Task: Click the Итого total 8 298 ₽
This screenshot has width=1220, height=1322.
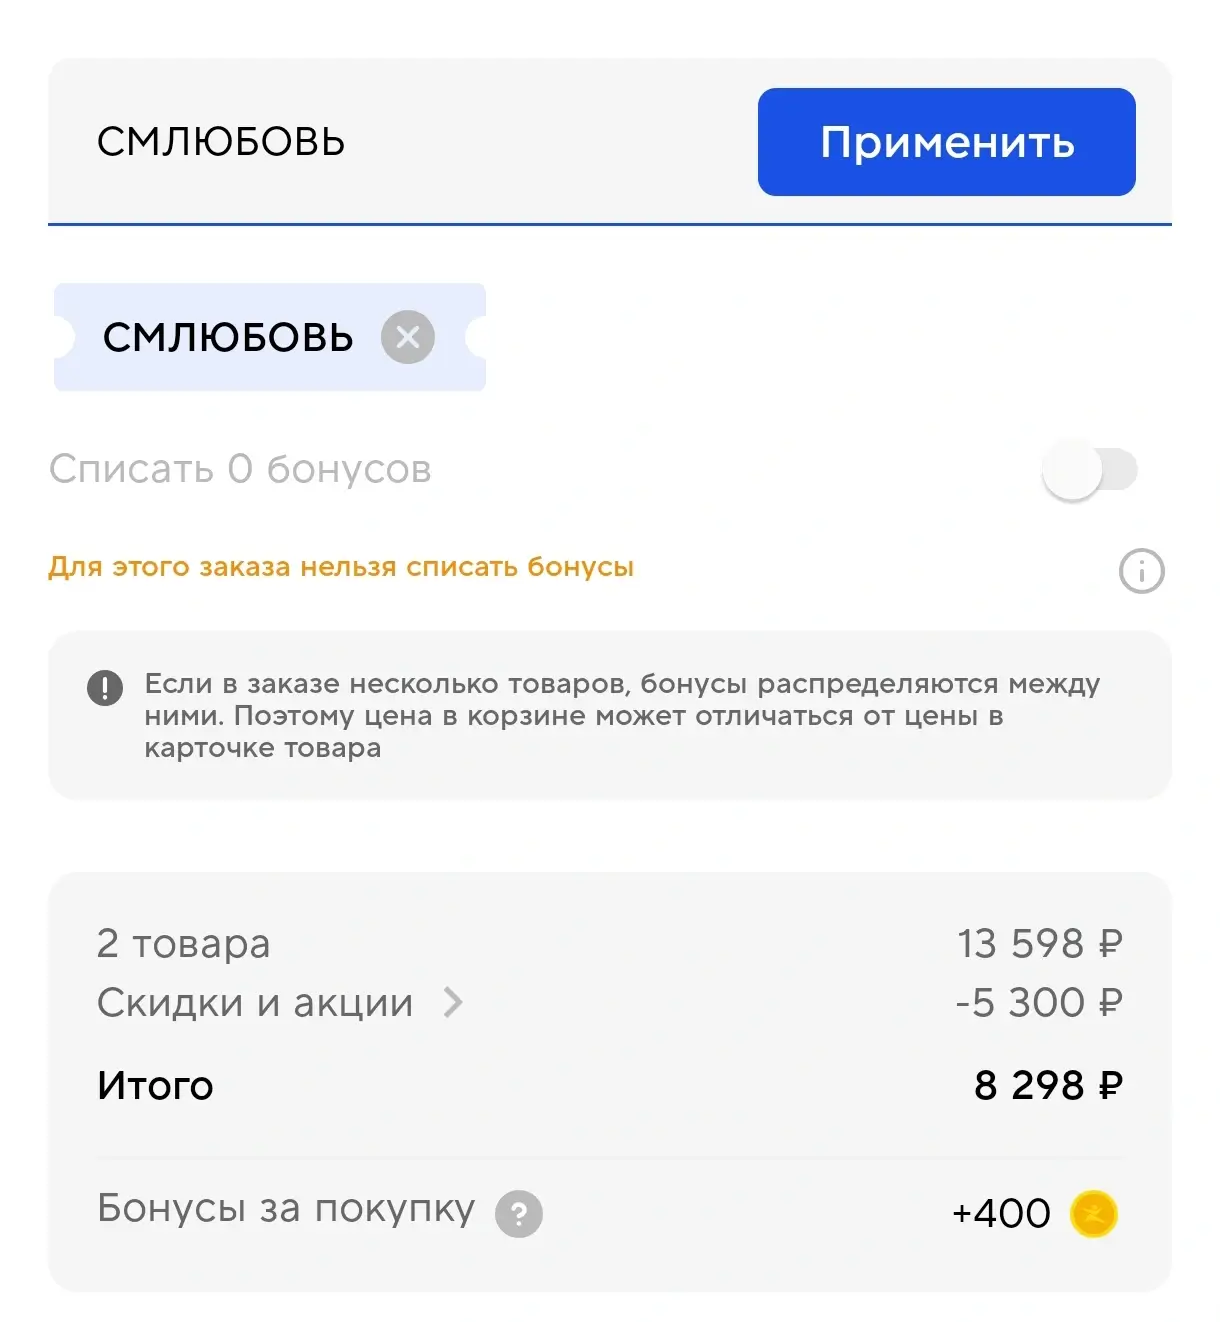Action: tap(1047, 1086)
